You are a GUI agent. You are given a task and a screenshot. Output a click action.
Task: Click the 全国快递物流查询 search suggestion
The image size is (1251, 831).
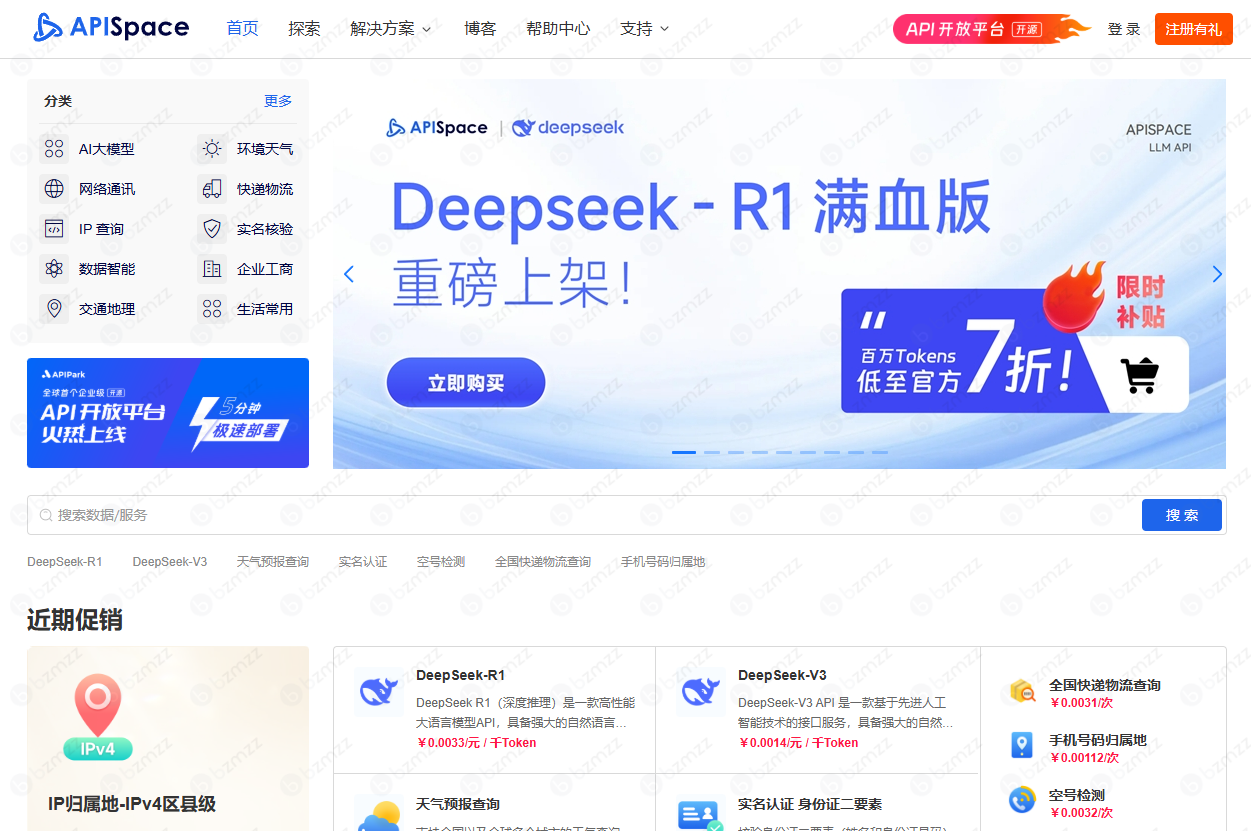pos(543,562)
